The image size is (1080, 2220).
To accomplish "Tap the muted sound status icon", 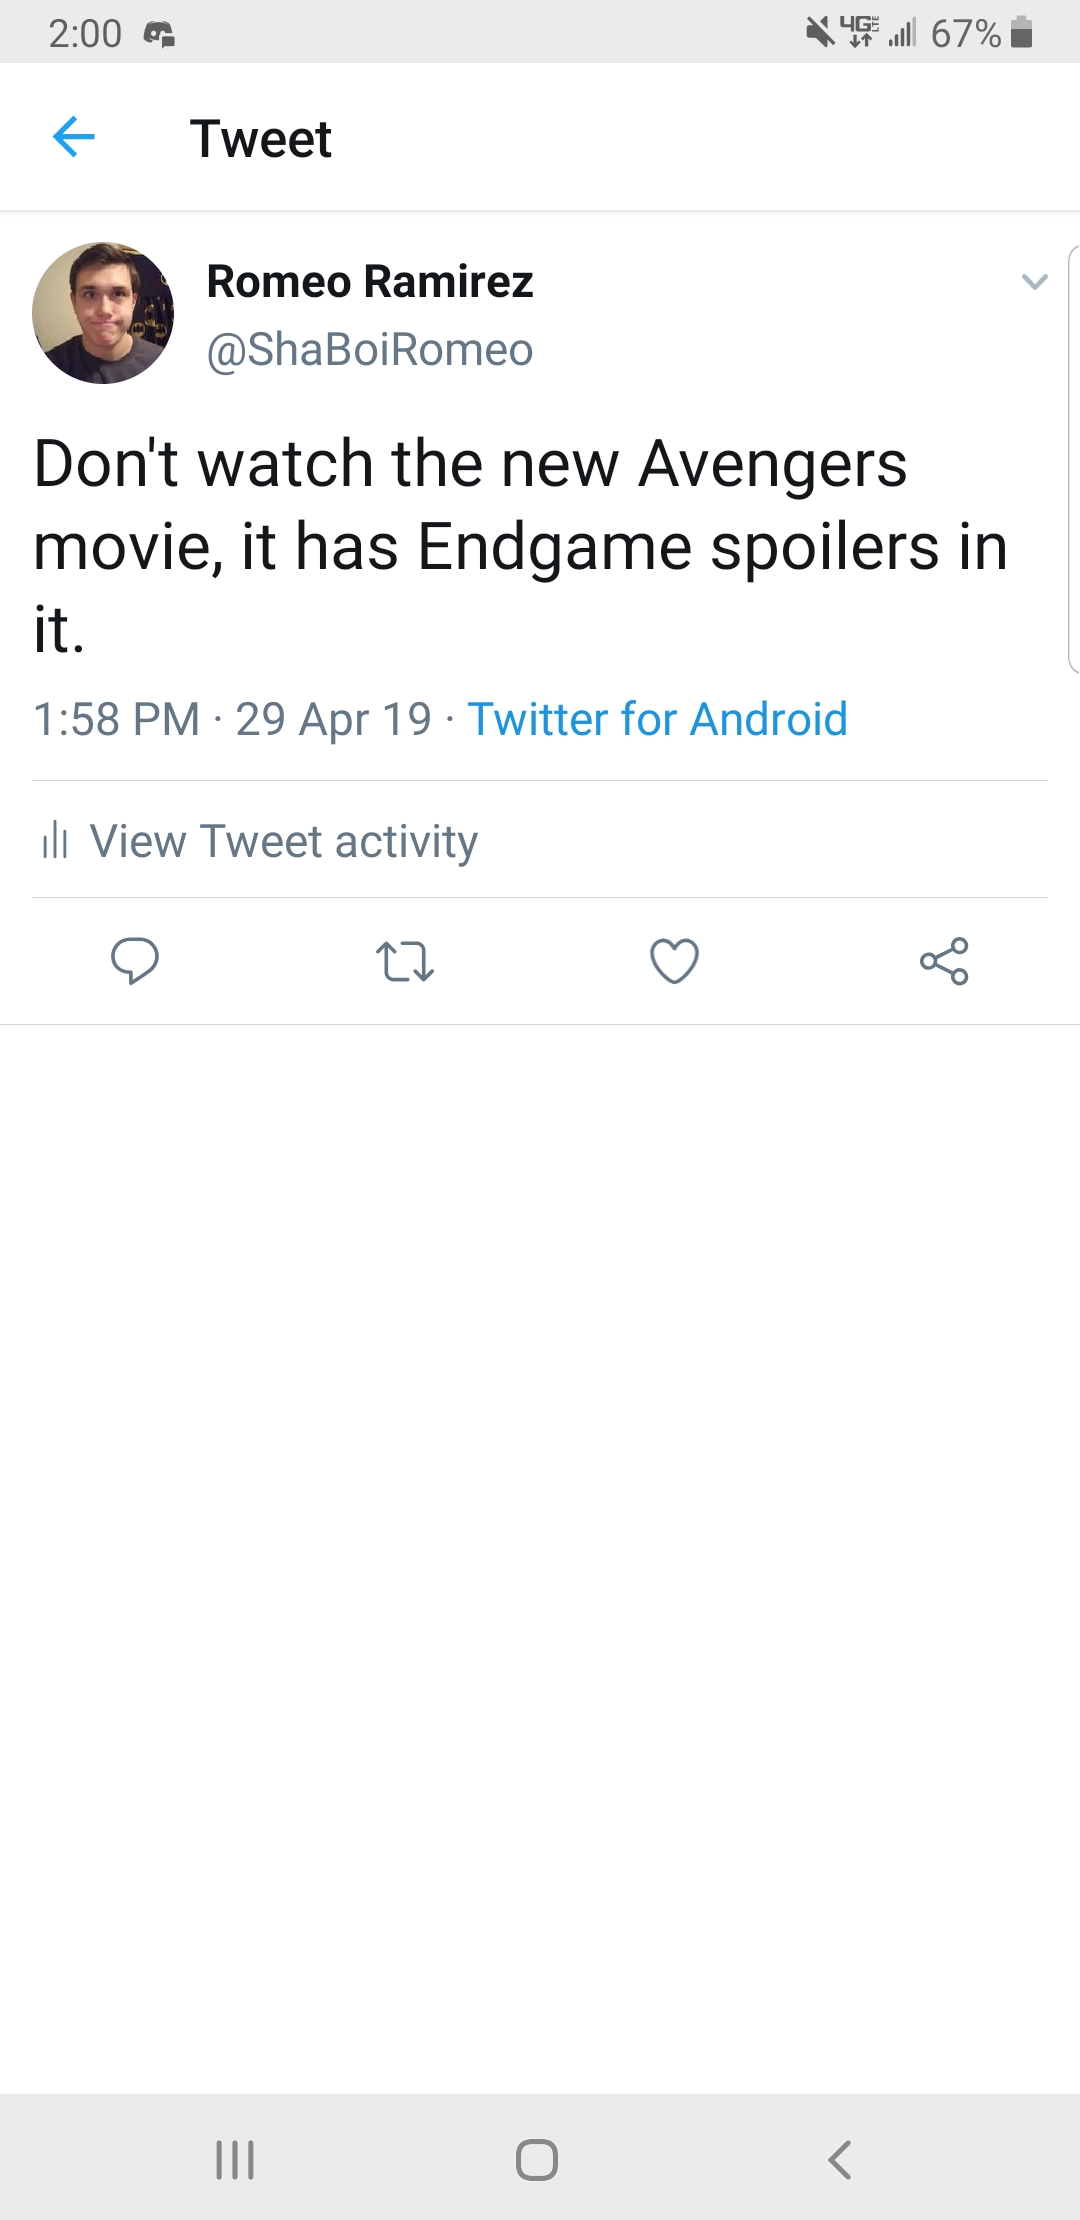I will point(820,34).
